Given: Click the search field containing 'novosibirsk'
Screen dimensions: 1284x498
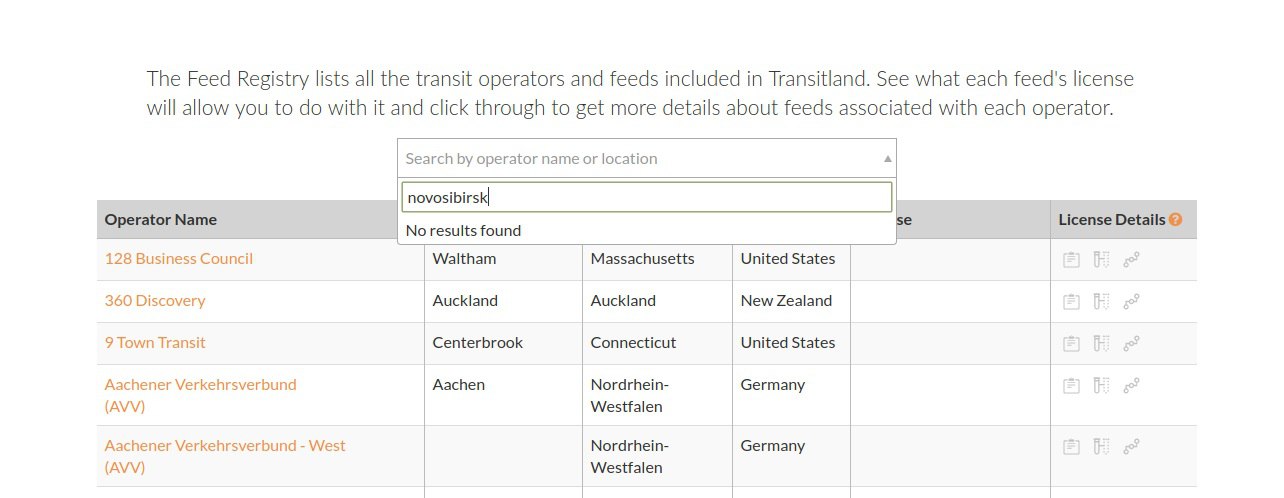Looking at the screenshot, I should (x=647, y=198).
